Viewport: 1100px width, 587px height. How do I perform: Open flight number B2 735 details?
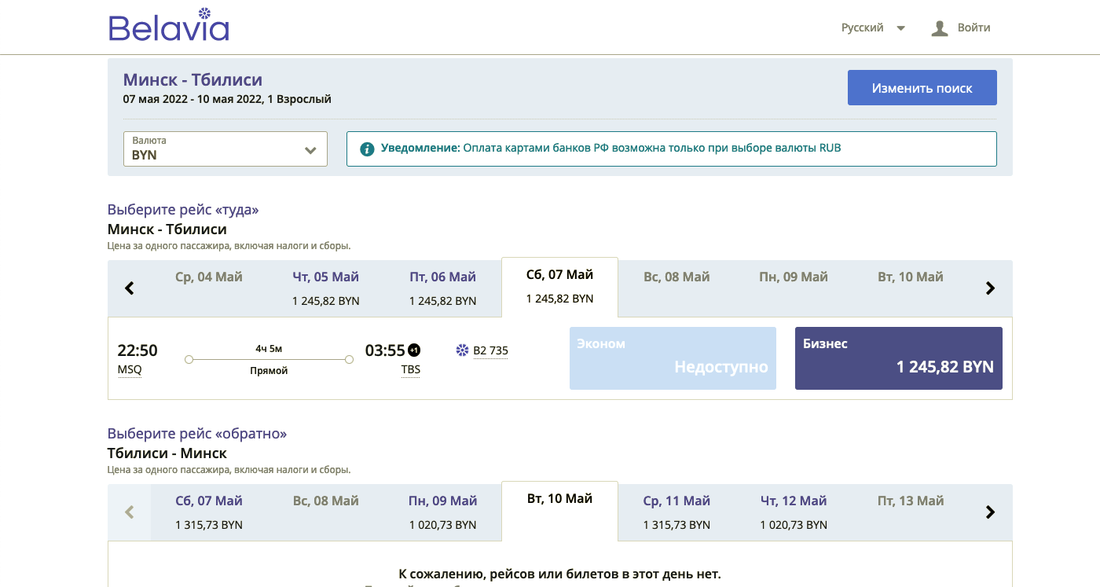point(490,351)
